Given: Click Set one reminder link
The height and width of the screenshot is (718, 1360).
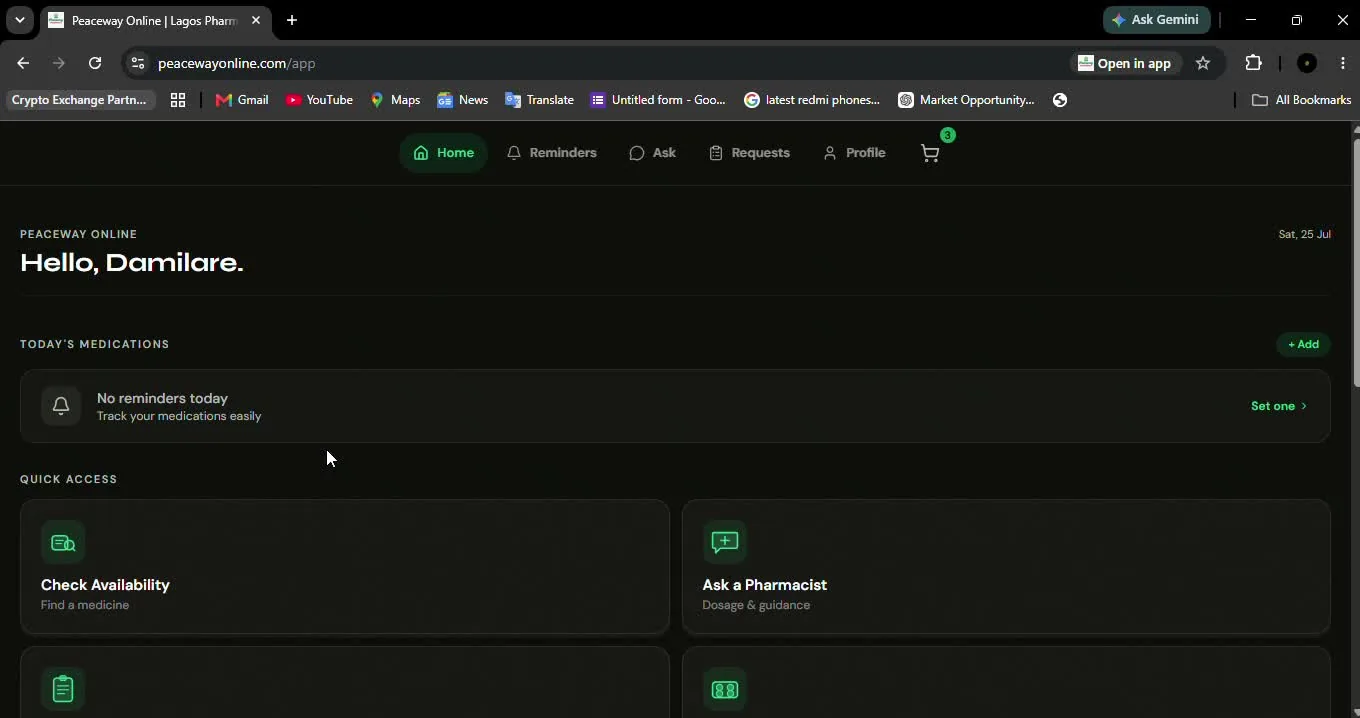Looking at the screenshot, I should click(1279, 406).
